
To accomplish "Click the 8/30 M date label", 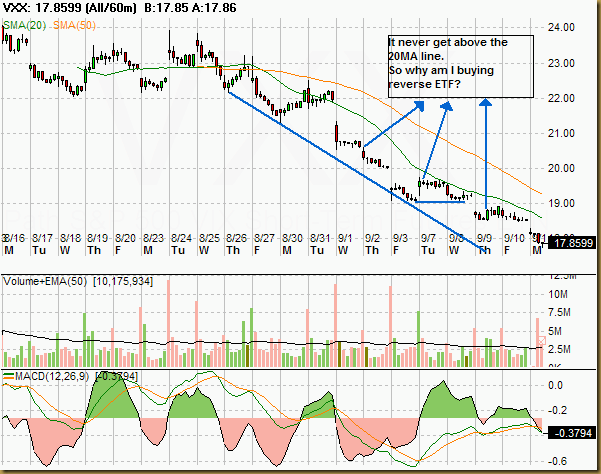I will [292, 244].
